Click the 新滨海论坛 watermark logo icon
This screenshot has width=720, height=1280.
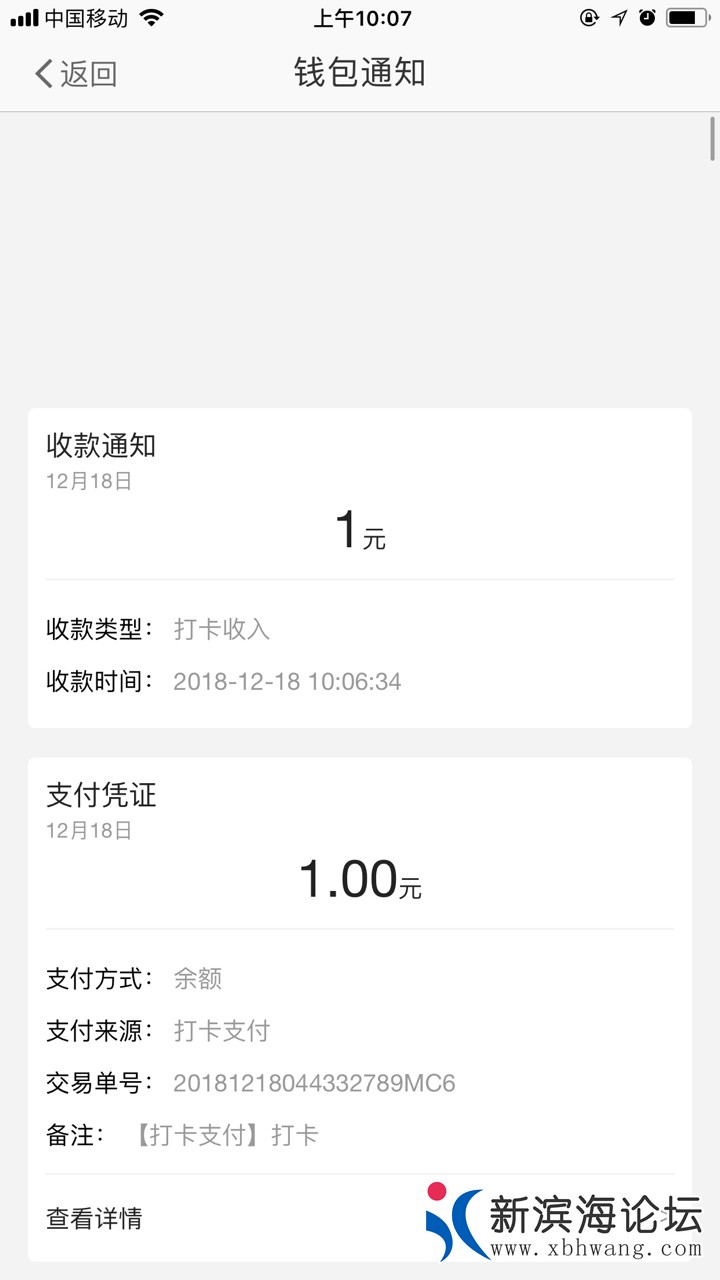pyautogui.click(x=455, y=1222)
